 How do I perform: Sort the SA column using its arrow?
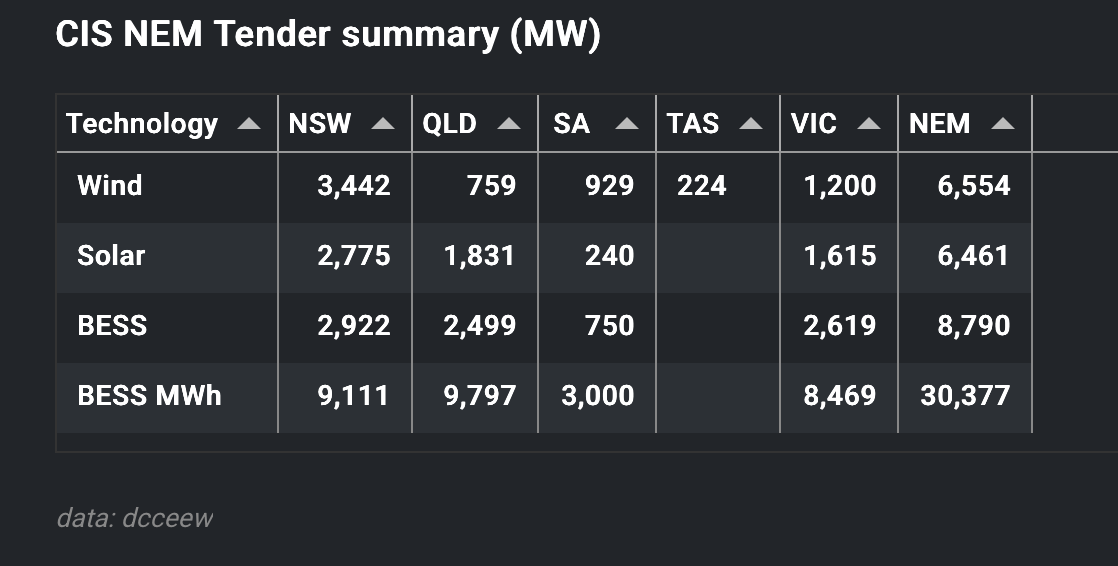(x=627, y=124)
